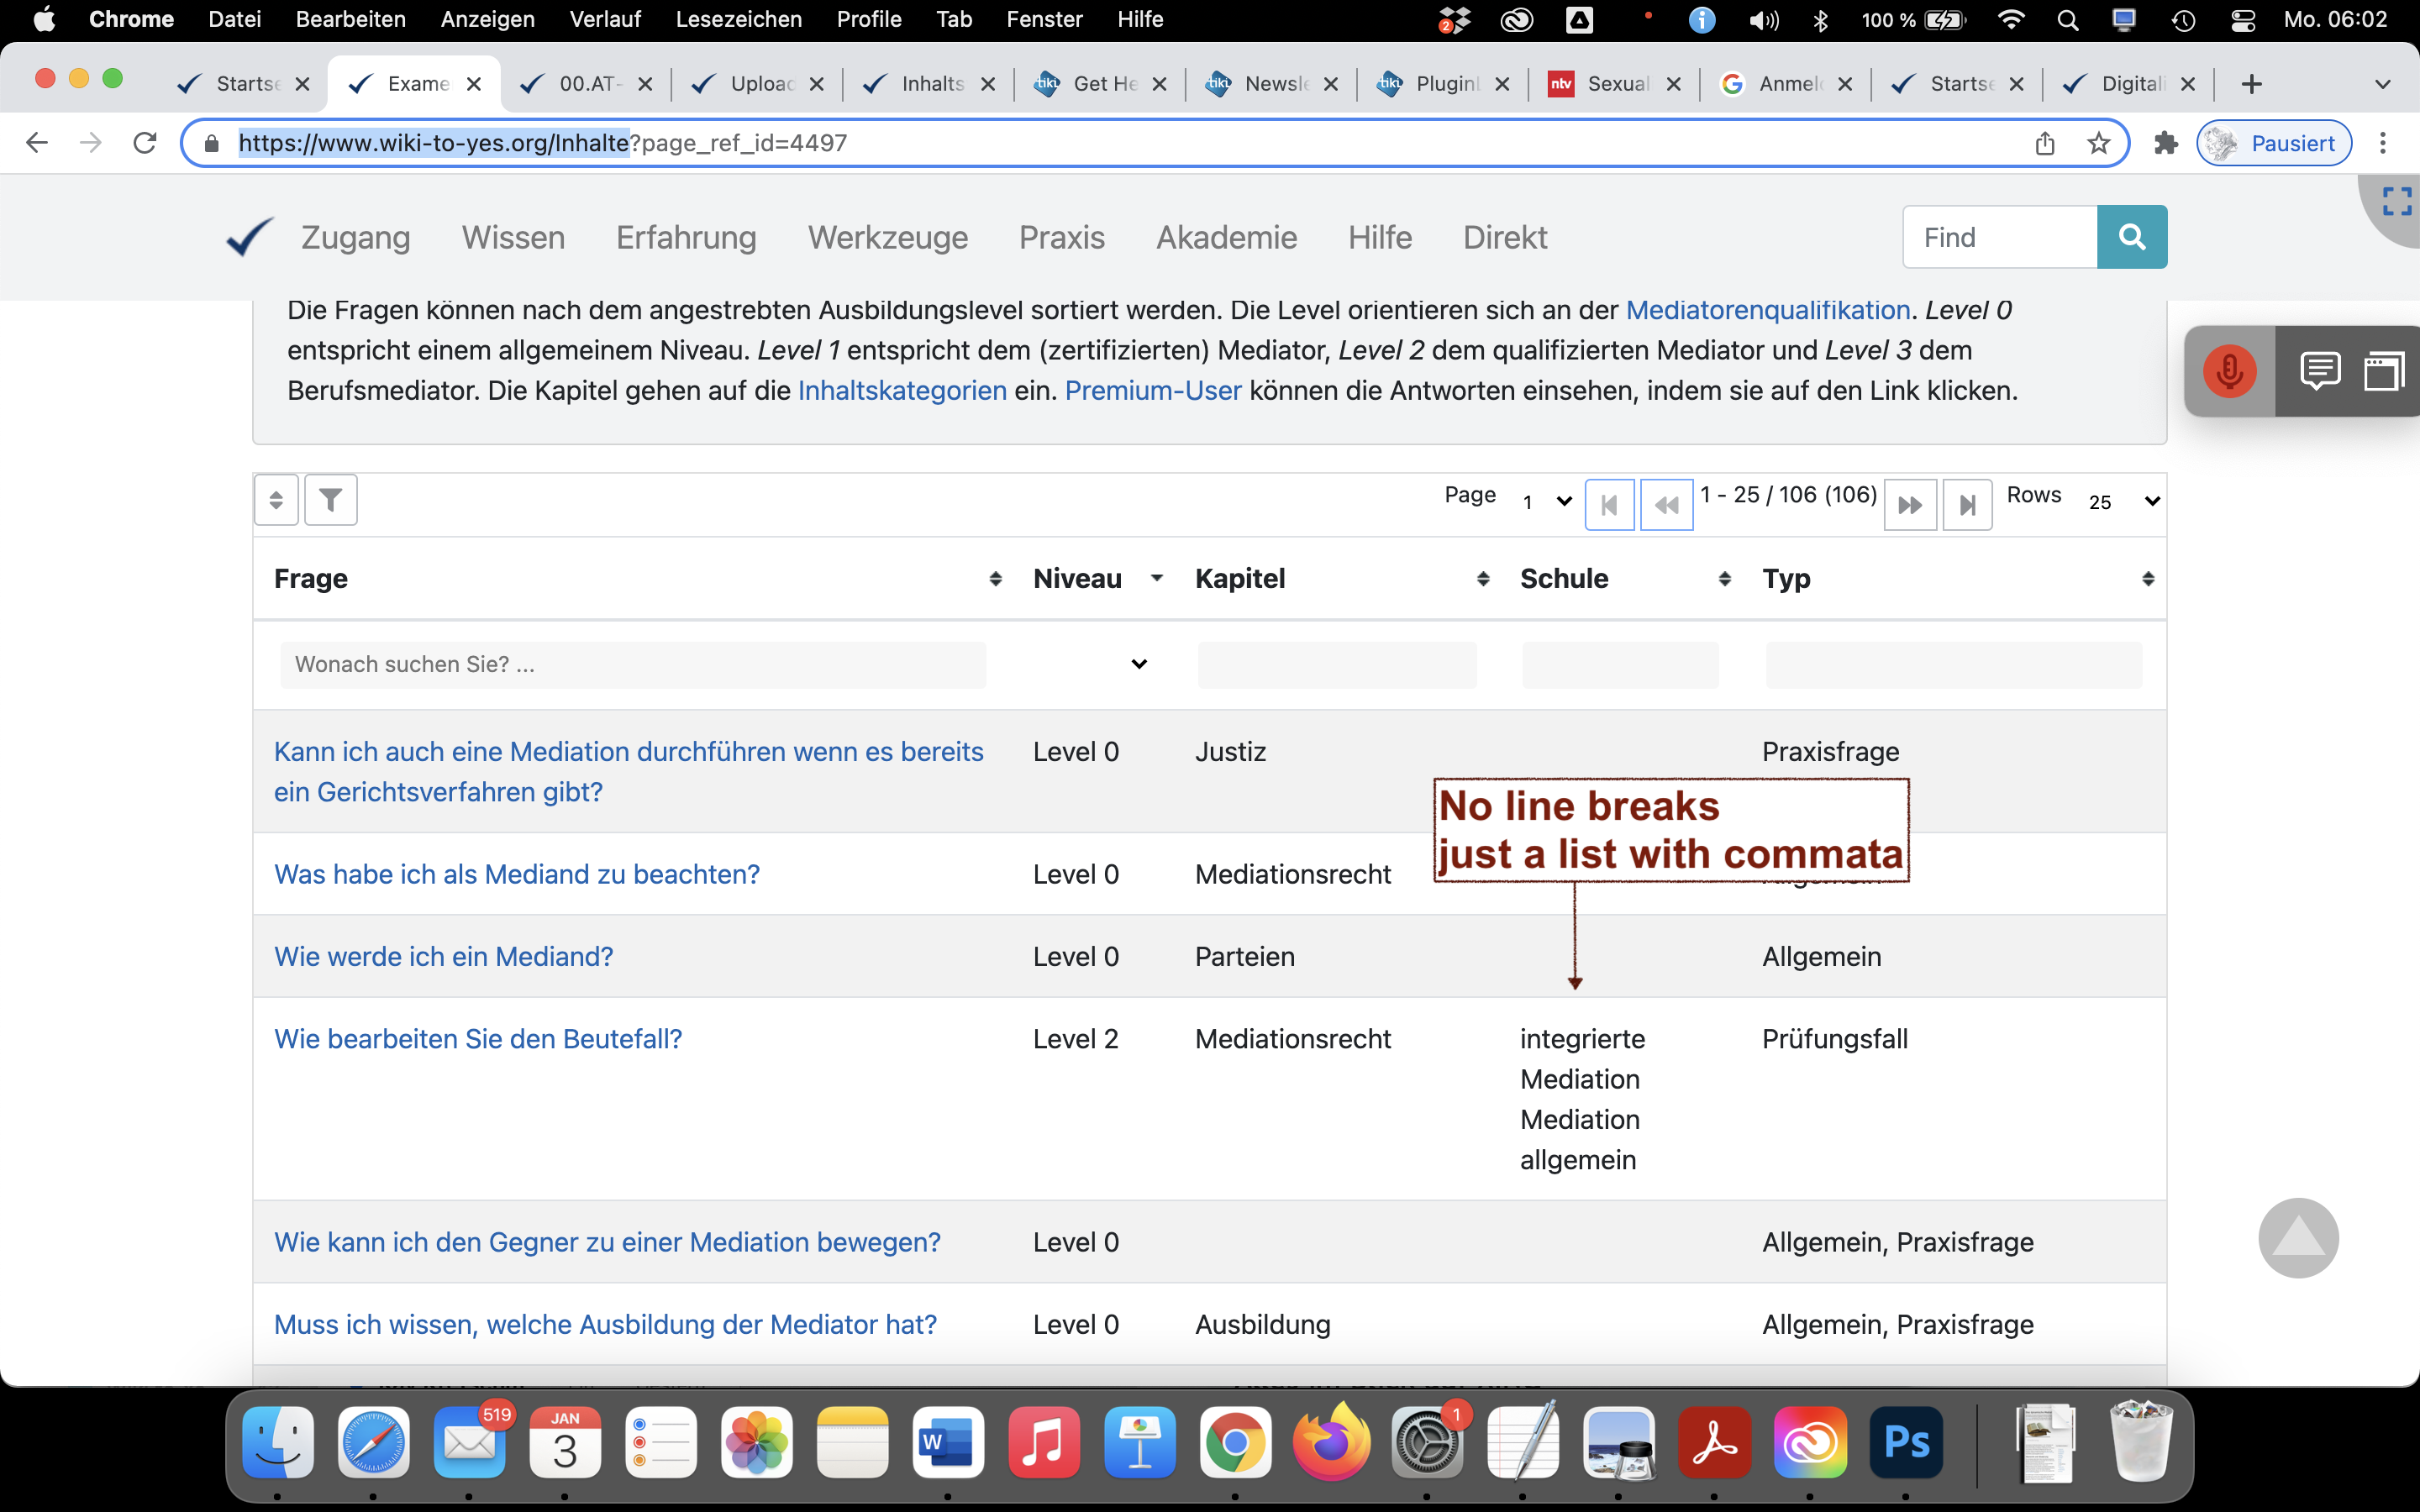
Task: Switch to the Inhalts browser tab
Action: [x=931, y=84]
